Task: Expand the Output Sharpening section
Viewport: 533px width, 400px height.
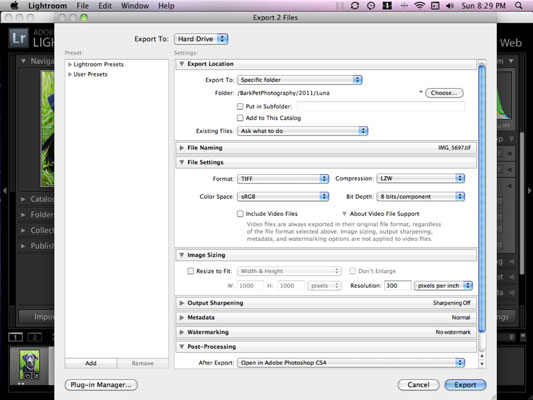Action: (x=182, y=303)
